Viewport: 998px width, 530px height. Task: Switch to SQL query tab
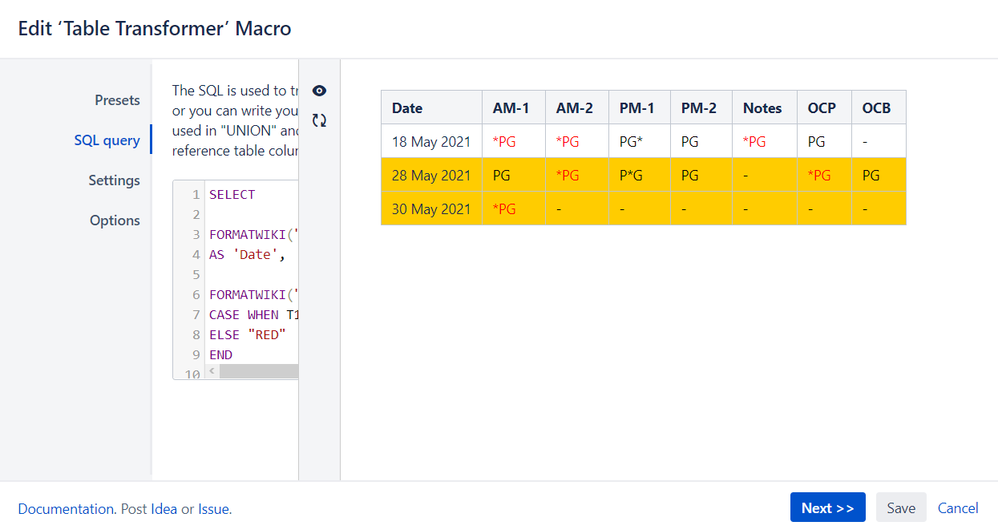(107, 140)
